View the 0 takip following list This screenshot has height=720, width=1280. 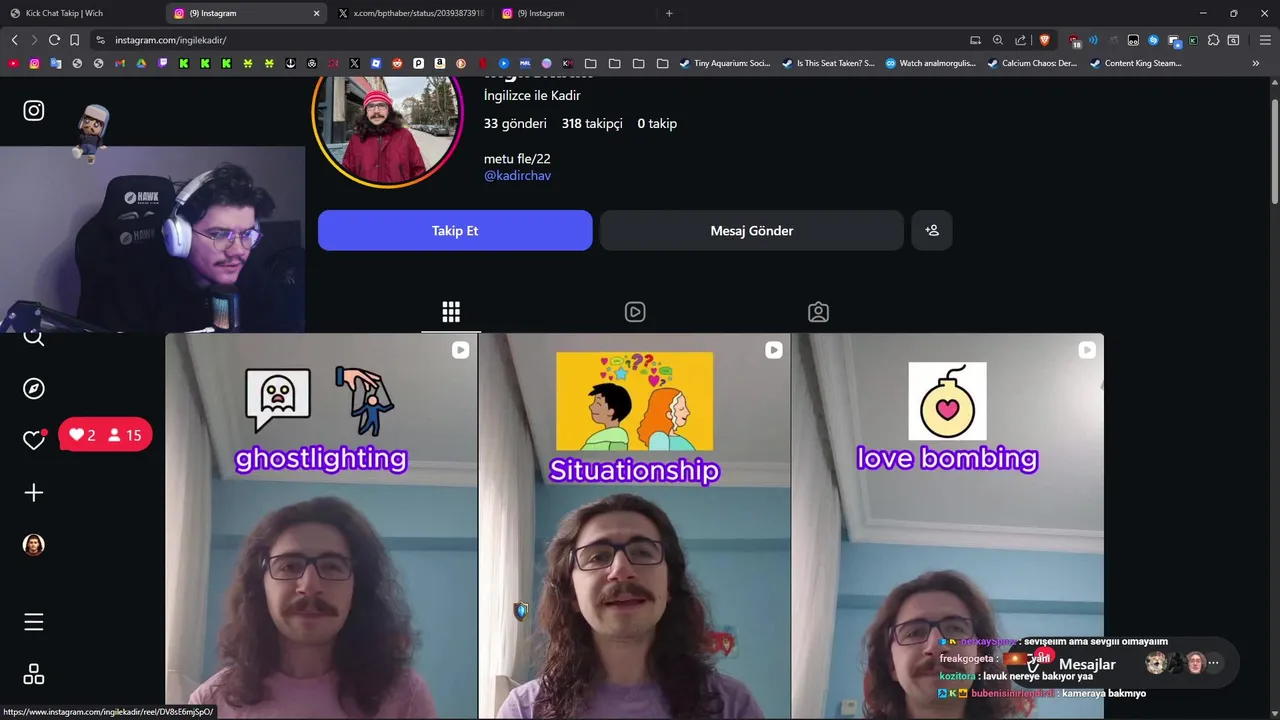657,123
